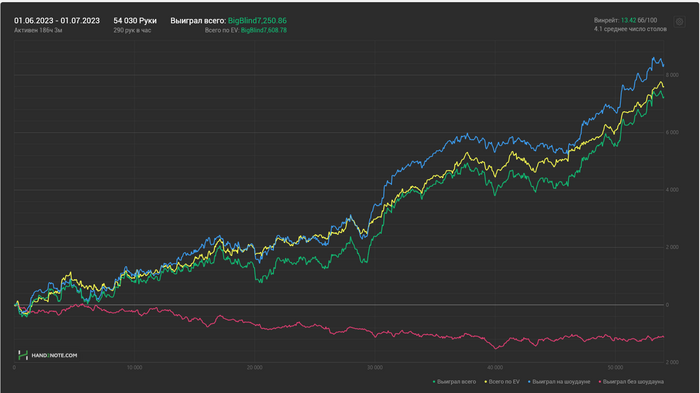Toggle the 'Всего по EV' legend series
Image resolution: width=700 pixels, height=393 pixels.
pyautogui.click(x=502, y=382)
